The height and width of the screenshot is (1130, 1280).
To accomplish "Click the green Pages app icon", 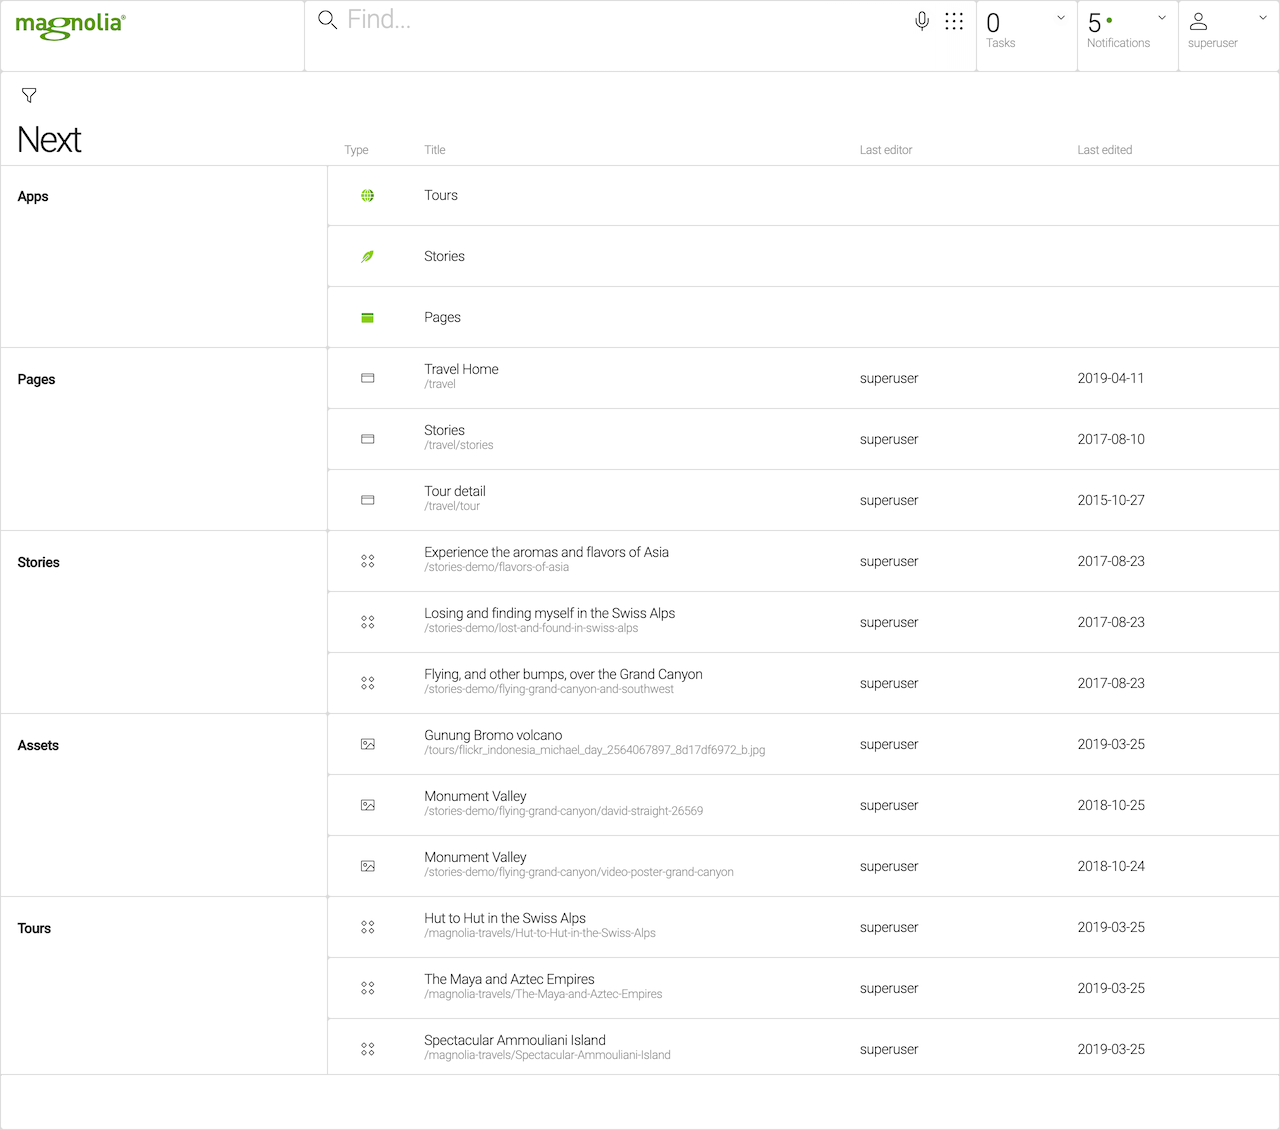I will click(x=367, y=318).
